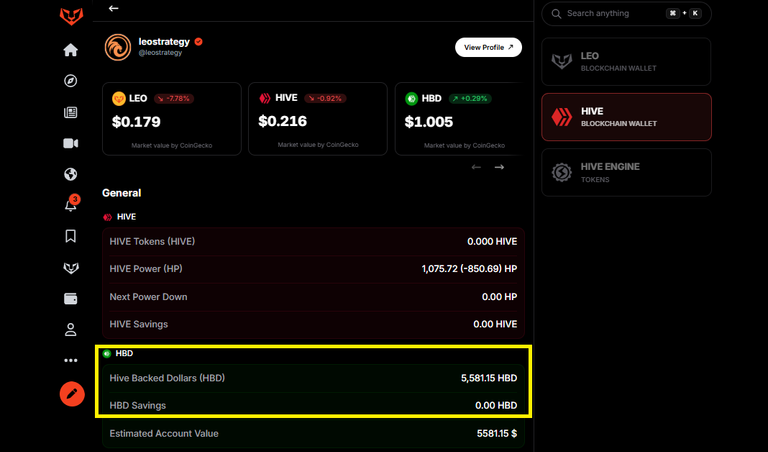The image size is (768, 452).
Task: Open notifications bell with badge
Action: point(72,203)
